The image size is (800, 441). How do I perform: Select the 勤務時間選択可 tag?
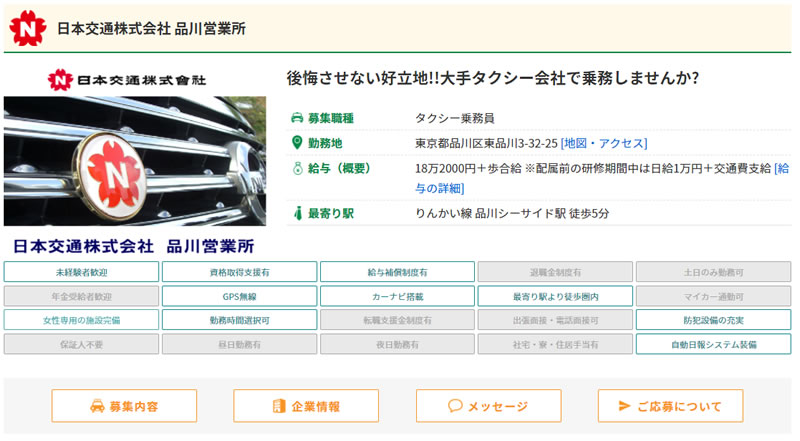[x=239, y=320]
